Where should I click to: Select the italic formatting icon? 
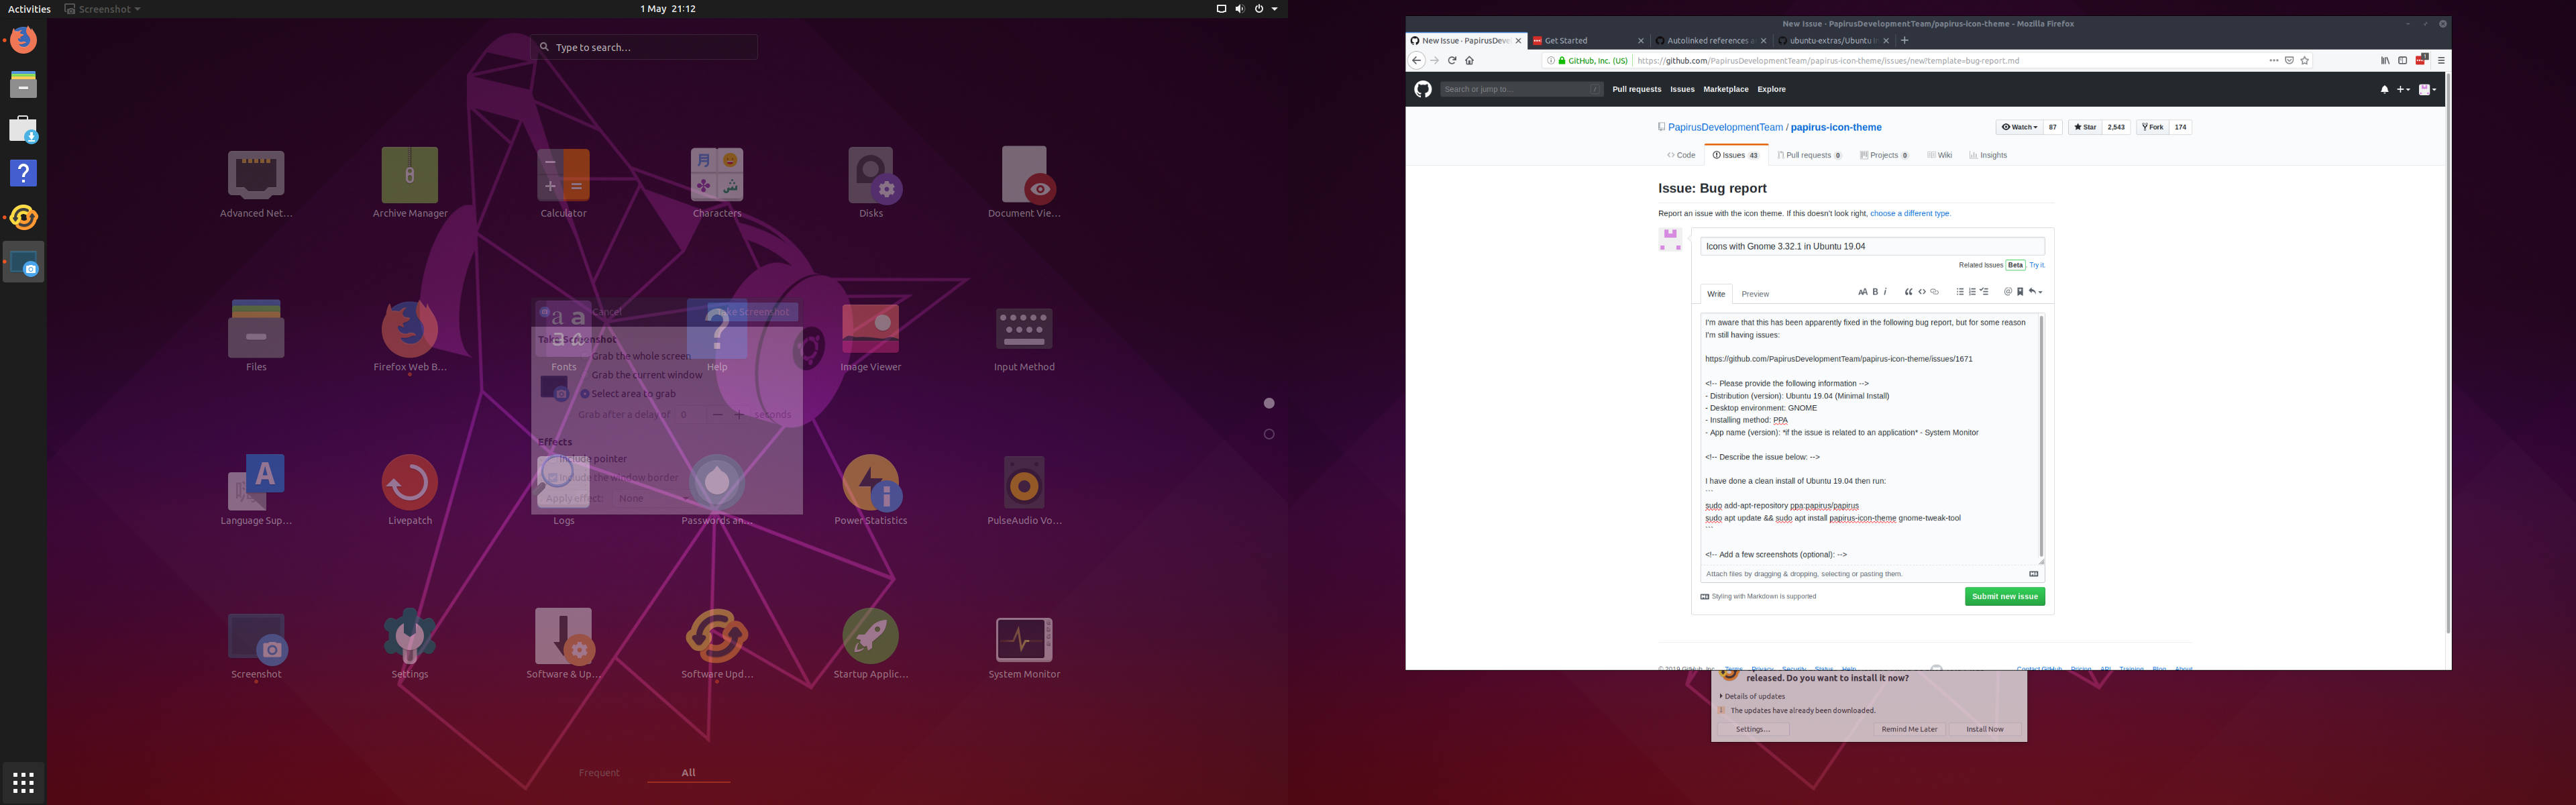[1885, 291]
